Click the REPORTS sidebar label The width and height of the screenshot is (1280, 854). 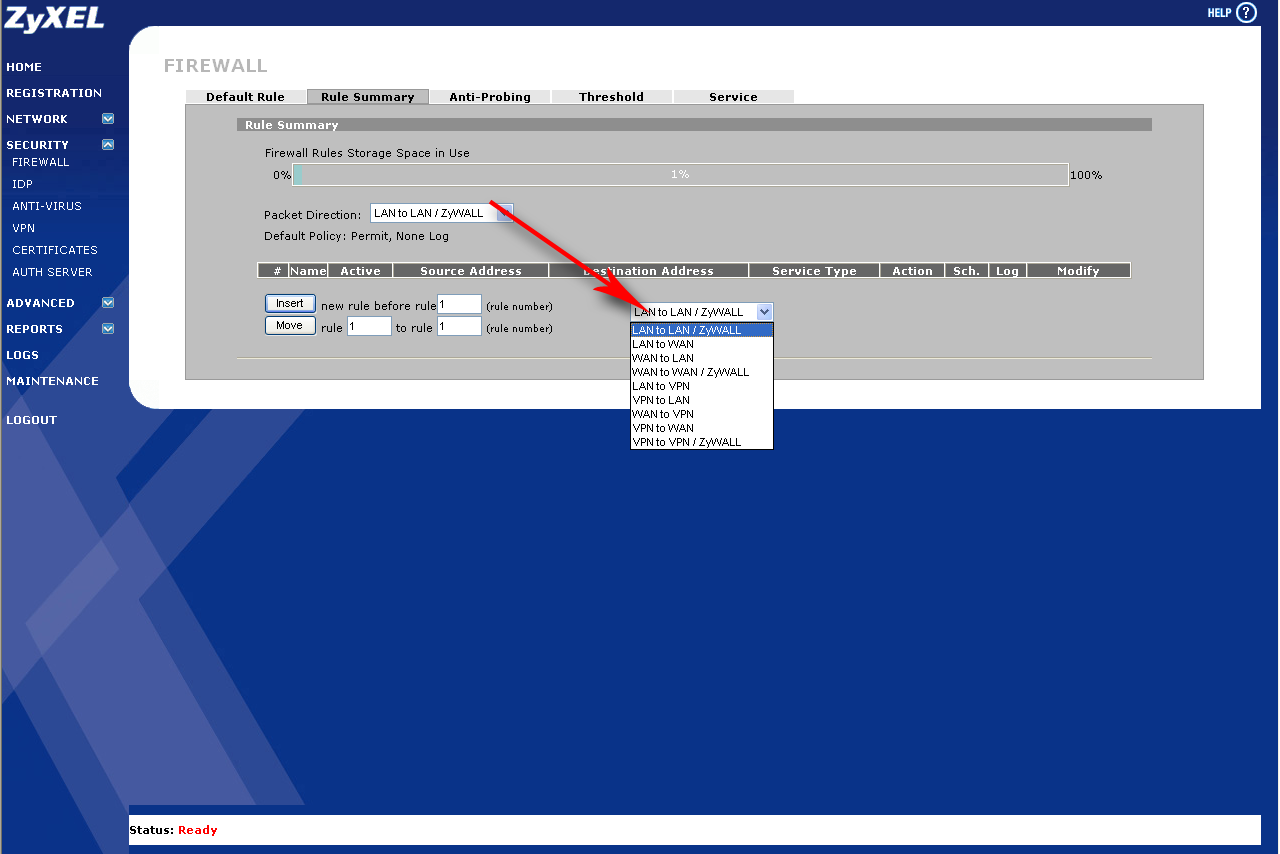coord(35,329)
